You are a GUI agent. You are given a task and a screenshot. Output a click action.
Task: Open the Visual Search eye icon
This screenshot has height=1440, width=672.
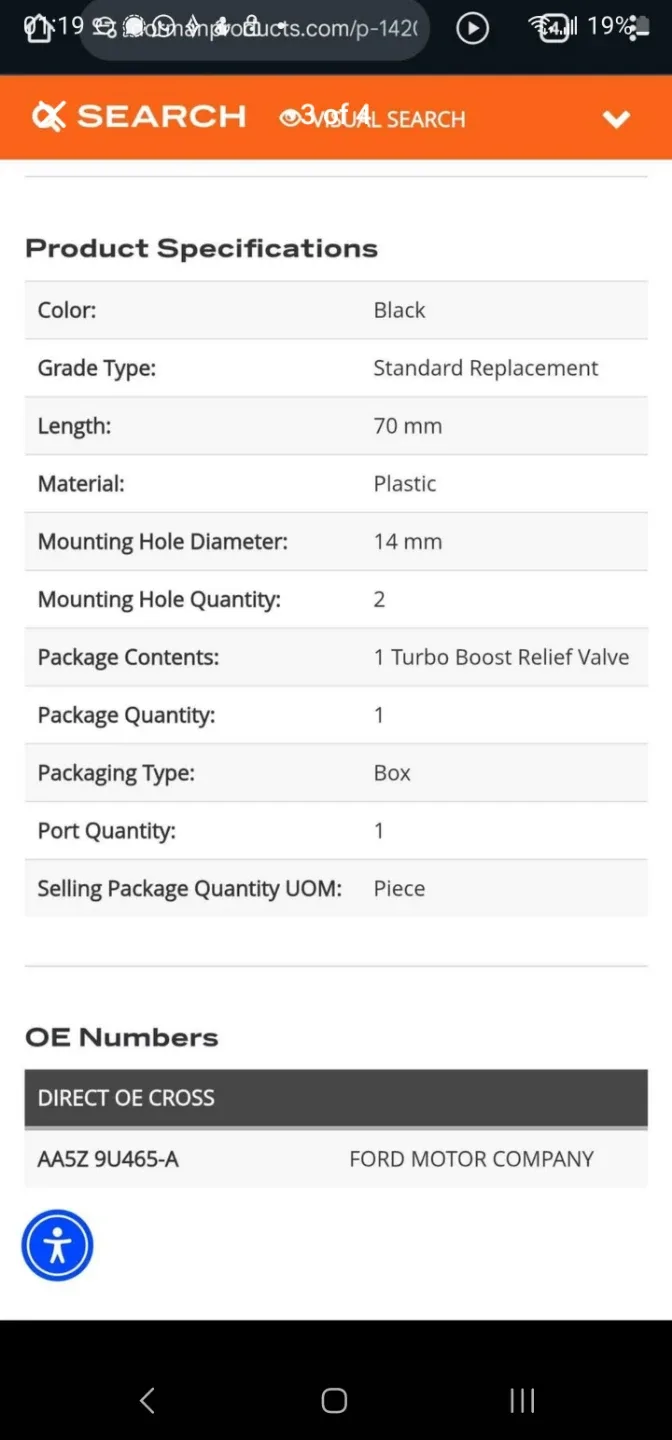point(293,117)
